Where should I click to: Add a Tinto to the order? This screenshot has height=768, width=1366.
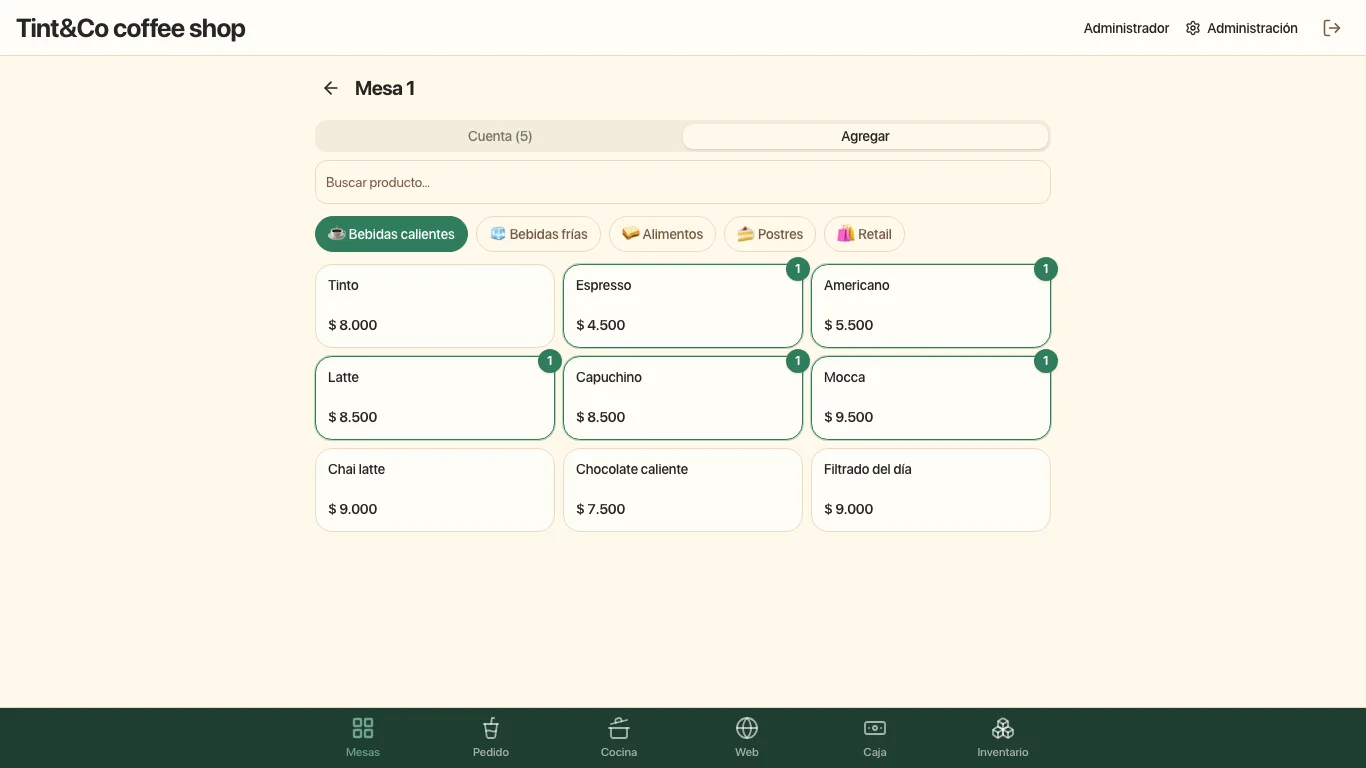435,306
